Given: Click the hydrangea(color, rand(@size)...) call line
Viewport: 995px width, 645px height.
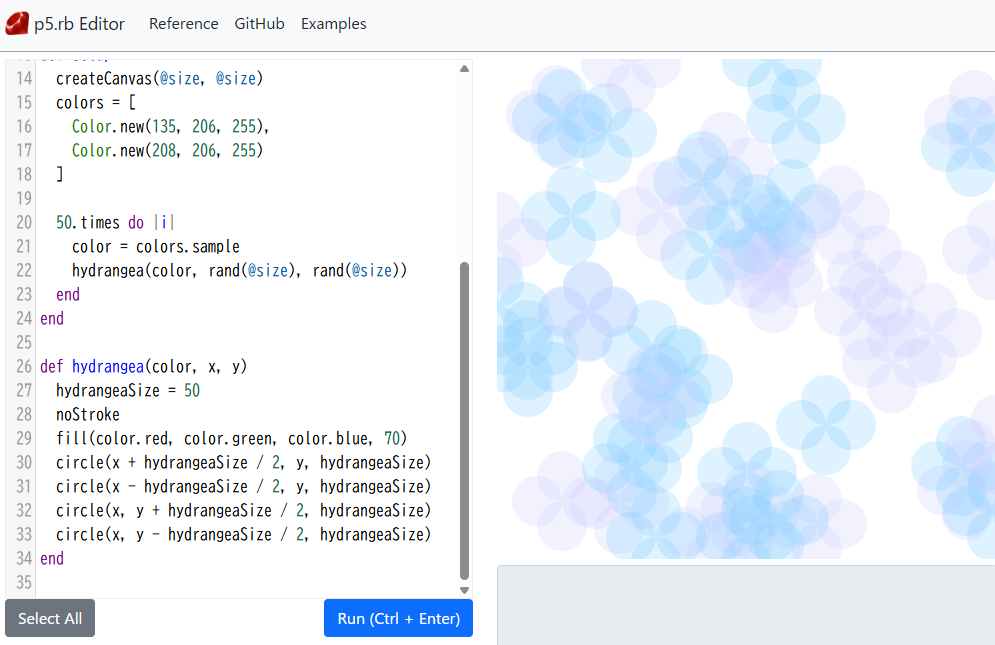Looking at the screenshot, I should pos(239,270).
